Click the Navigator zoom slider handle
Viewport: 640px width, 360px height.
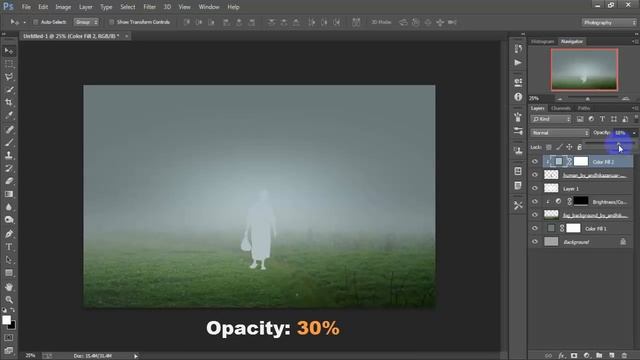(x=588, y=99)
